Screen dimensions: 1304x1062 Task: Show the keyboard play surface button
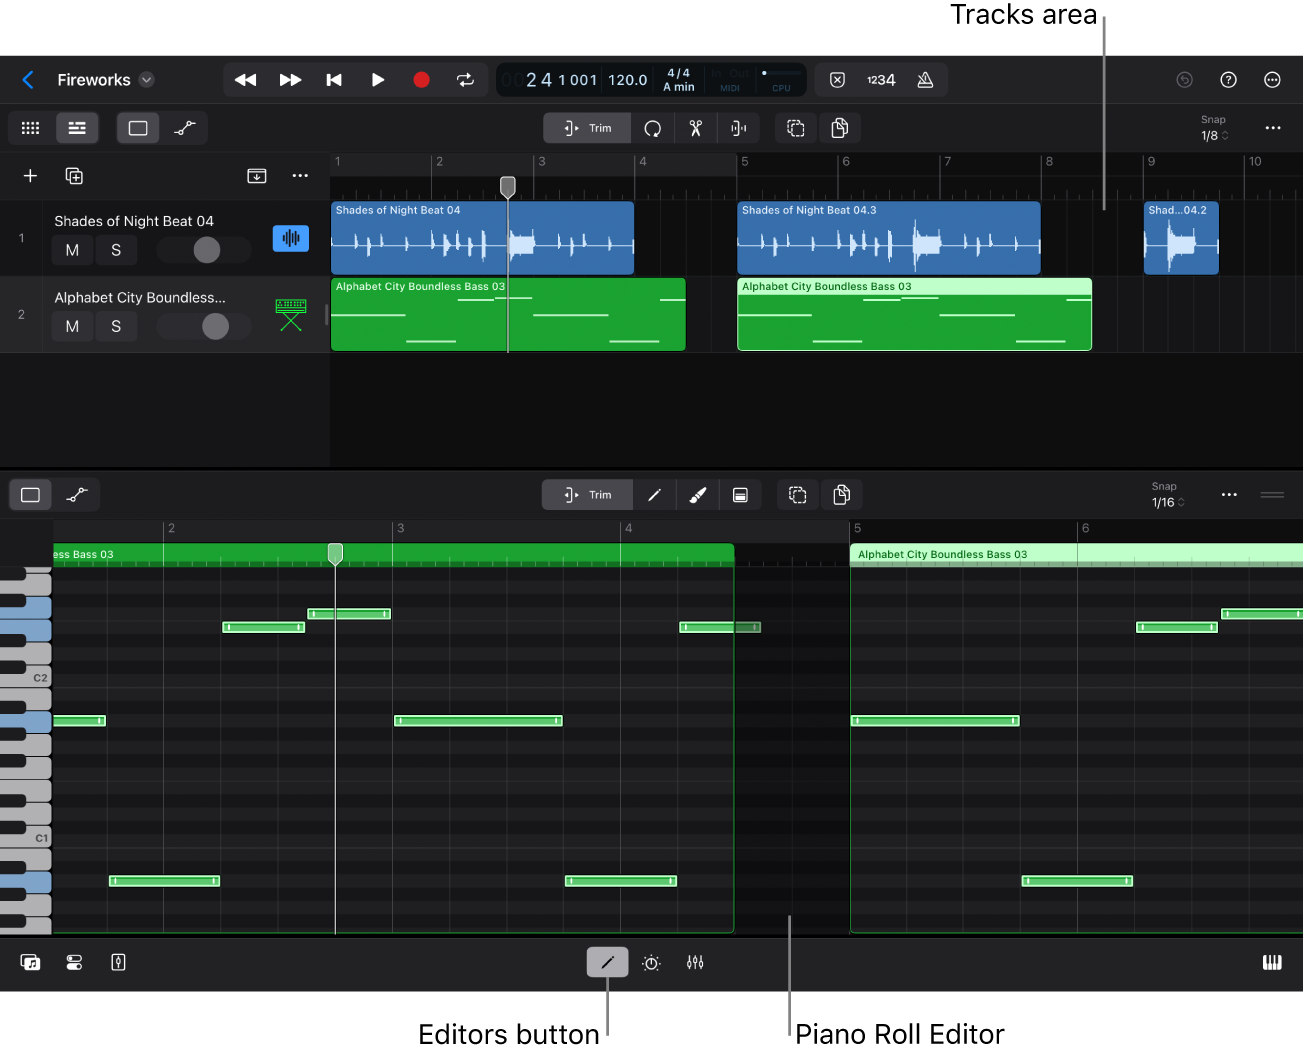pyautogui.click(x=1272, y=963)
